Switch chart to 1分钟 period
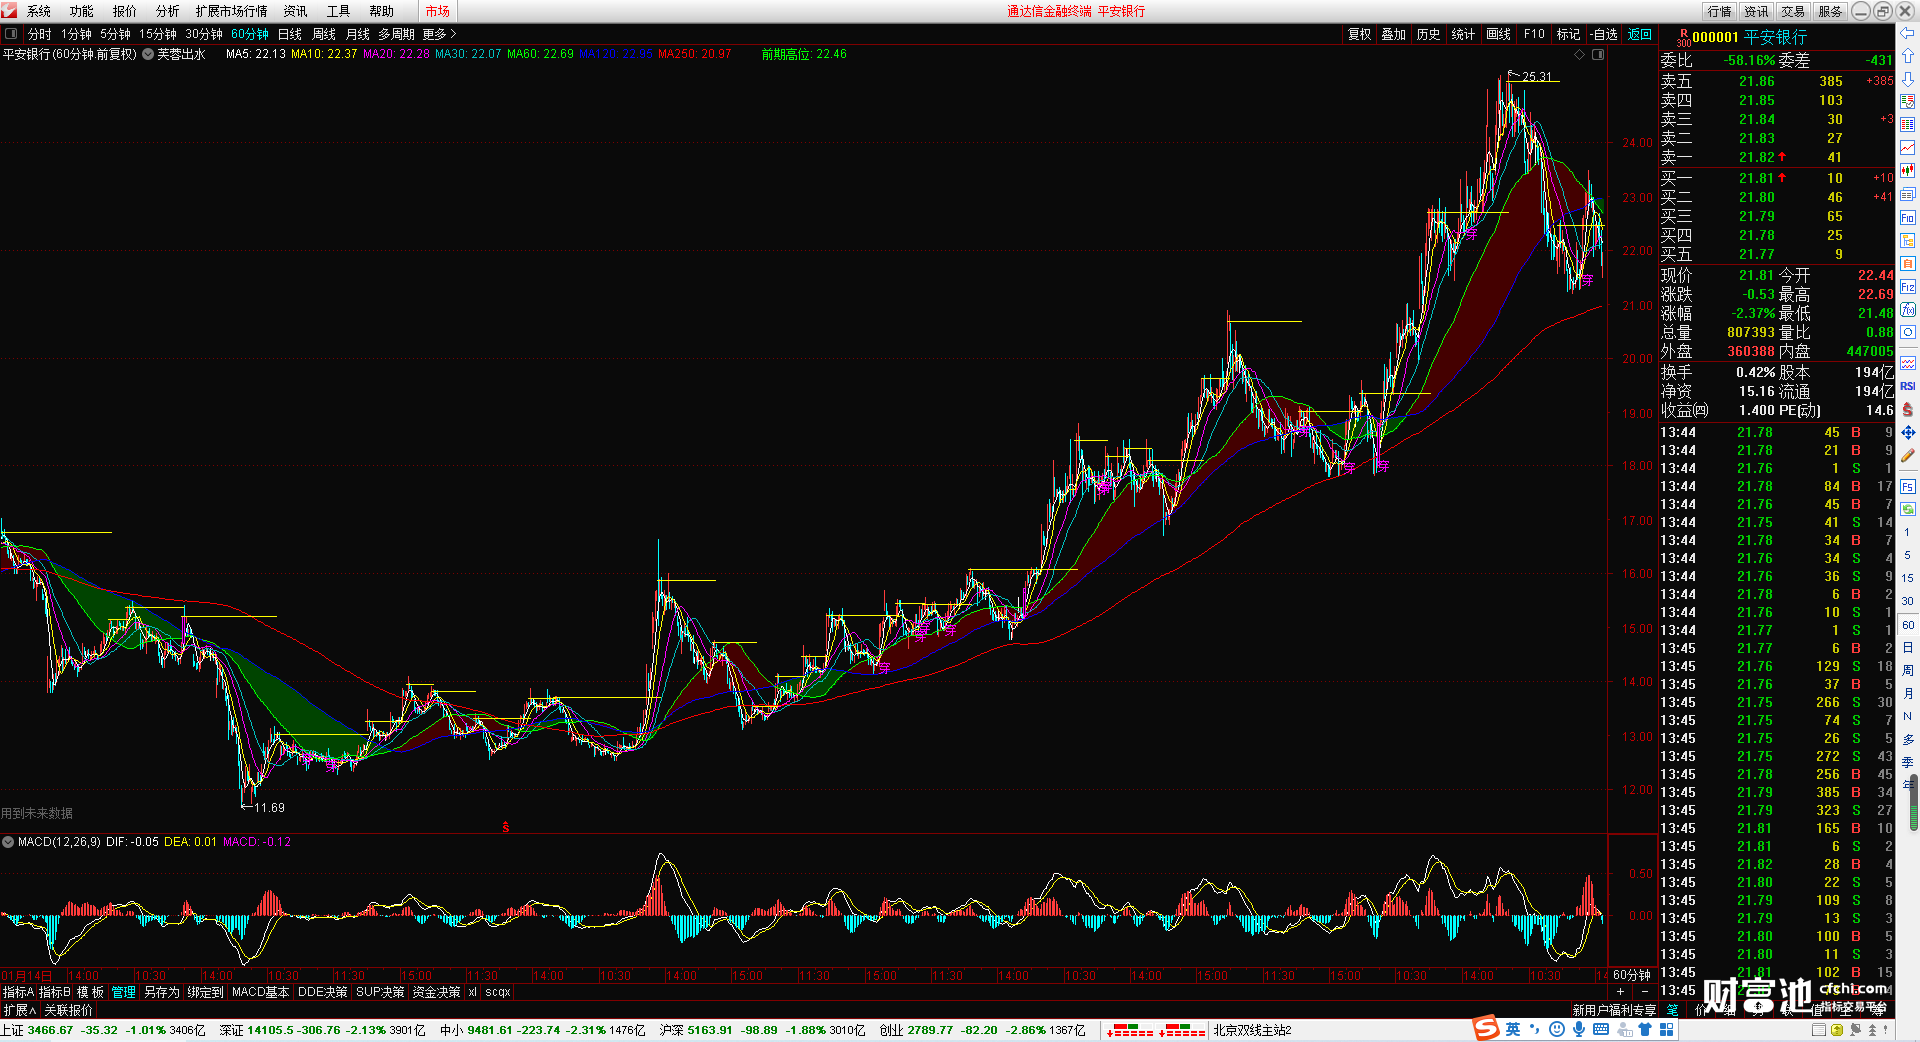 pyautogui.click(x=77, y=34)
